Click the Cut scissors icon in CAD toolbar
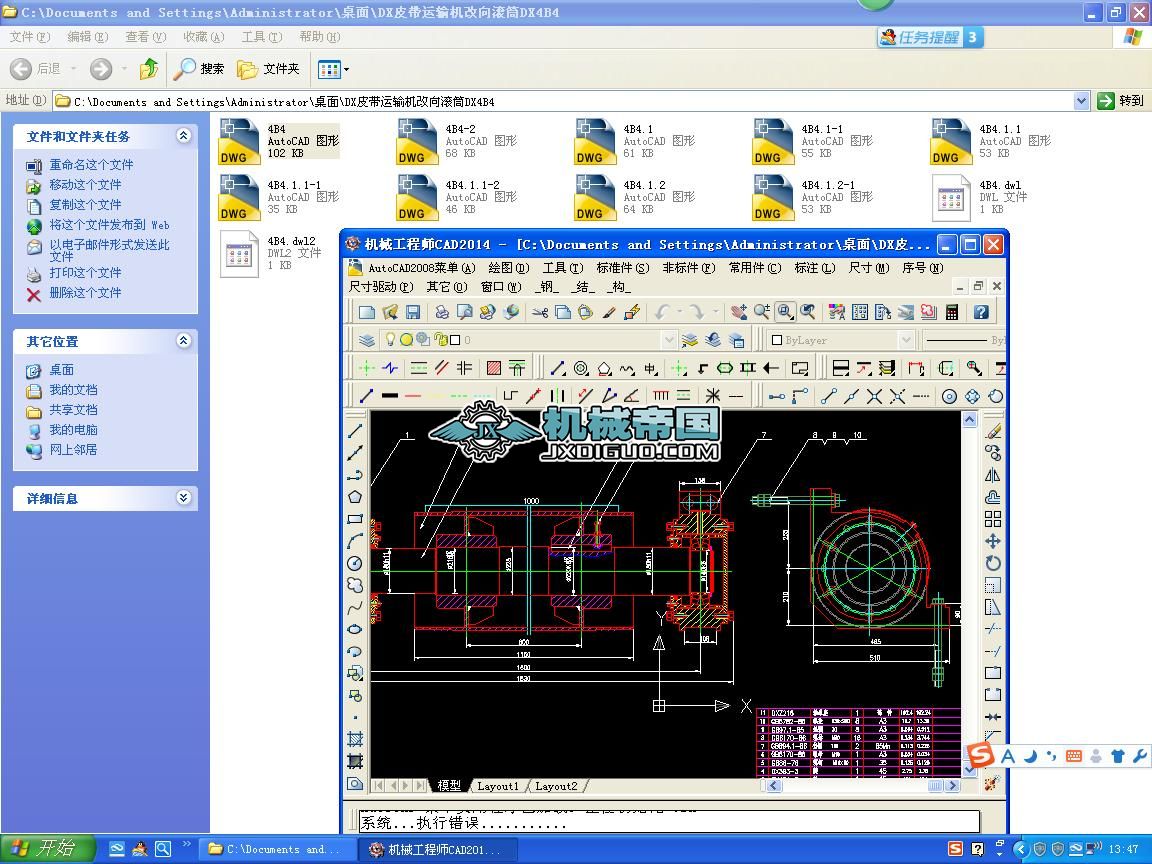The height and width of the screenshot is (864, 1152). (540, 312)
